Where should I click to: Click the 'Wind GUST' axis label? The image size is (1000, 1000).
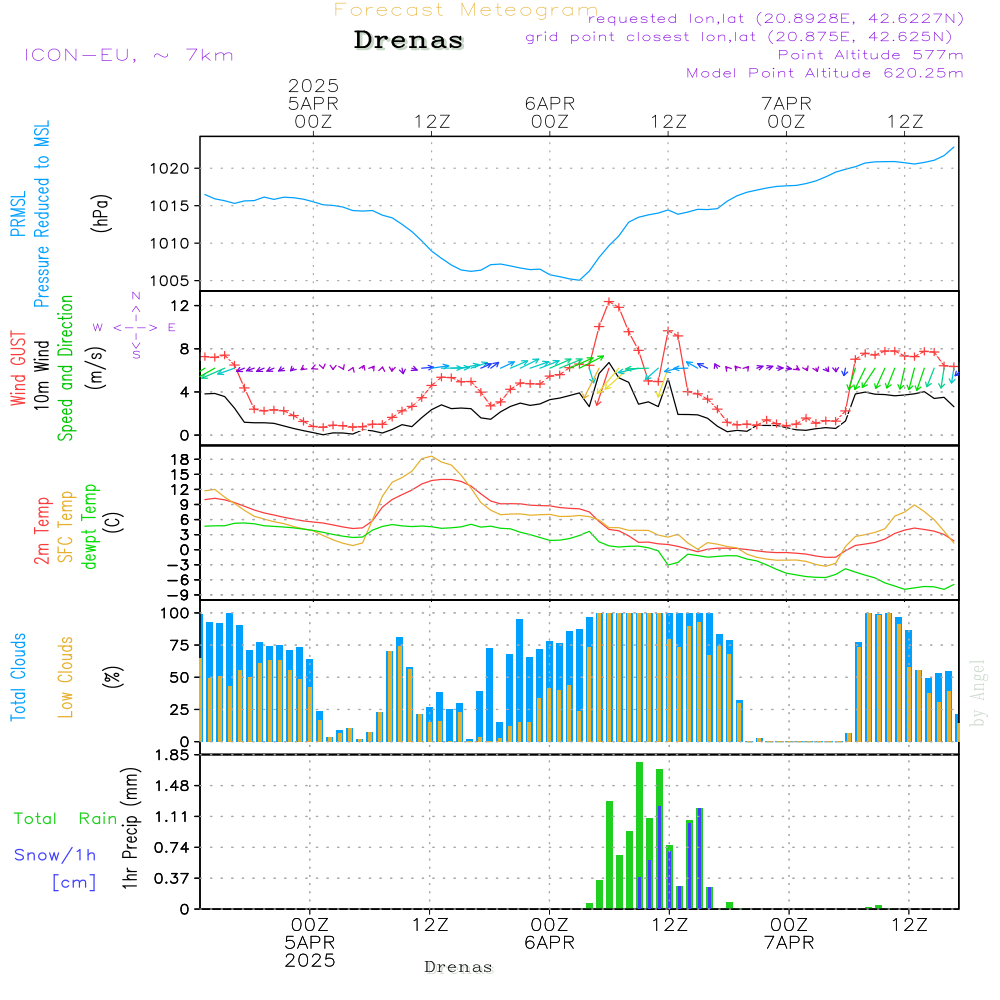click(x=18, y=368)
